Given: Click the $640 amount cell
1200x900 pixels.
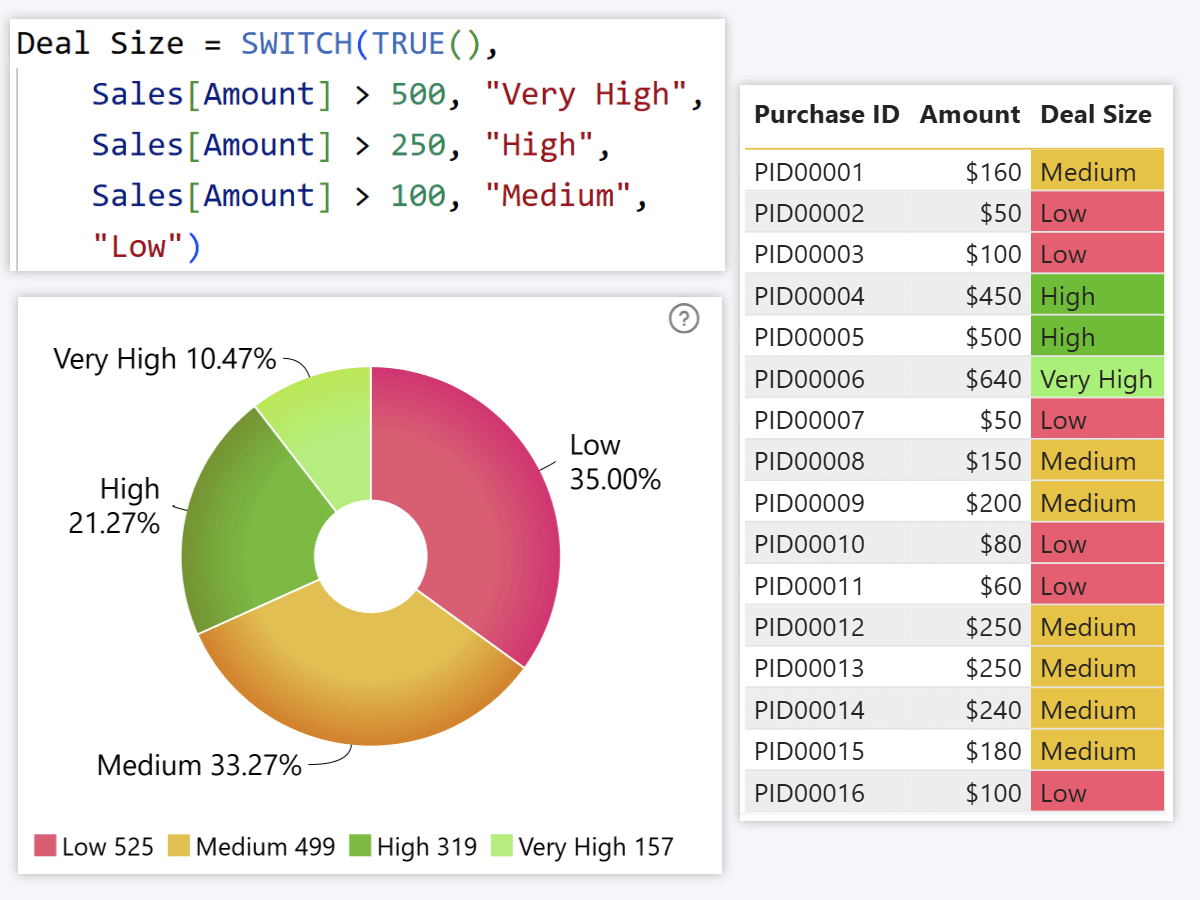Looking at the screenshot, I should [x=993, y=379].
